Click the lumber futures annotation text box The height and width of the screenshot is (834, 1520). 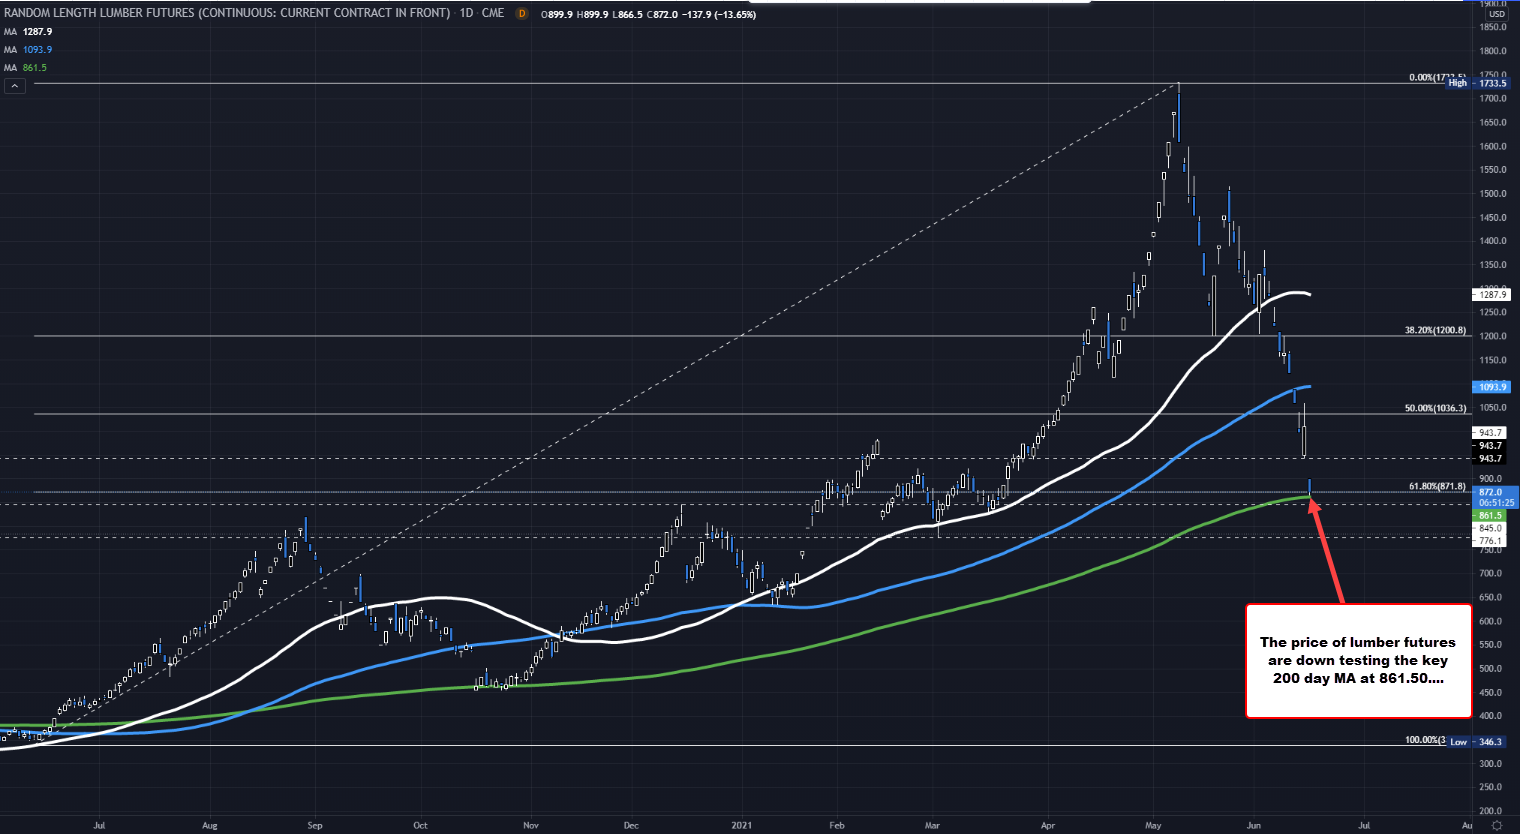pos(1358,661)
